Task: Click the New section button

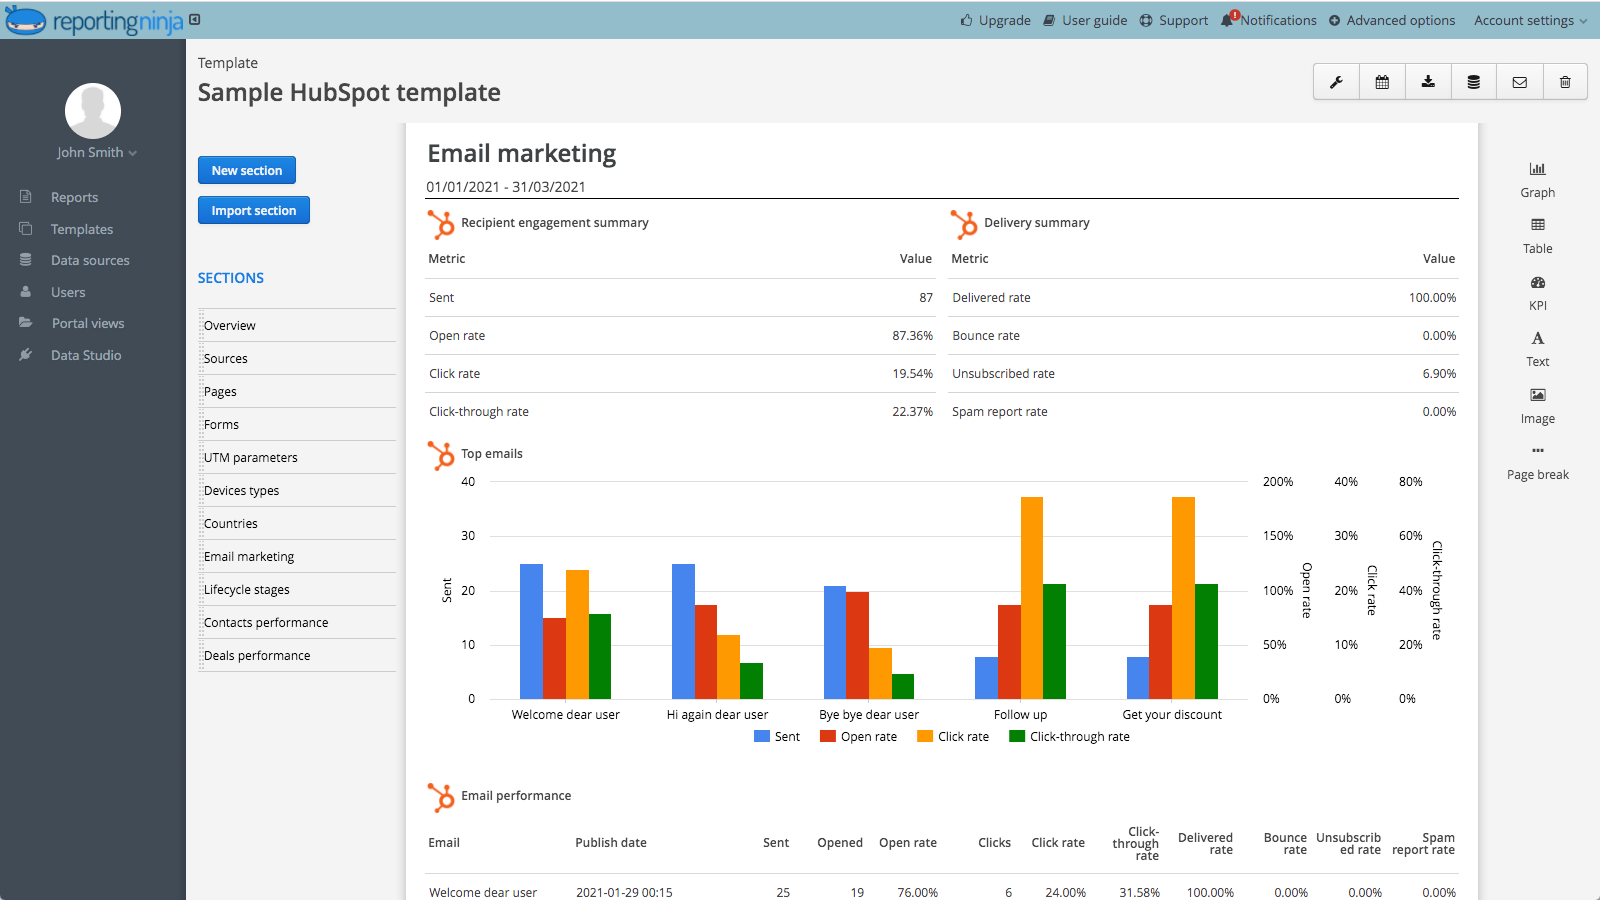Action: point(246,170)
